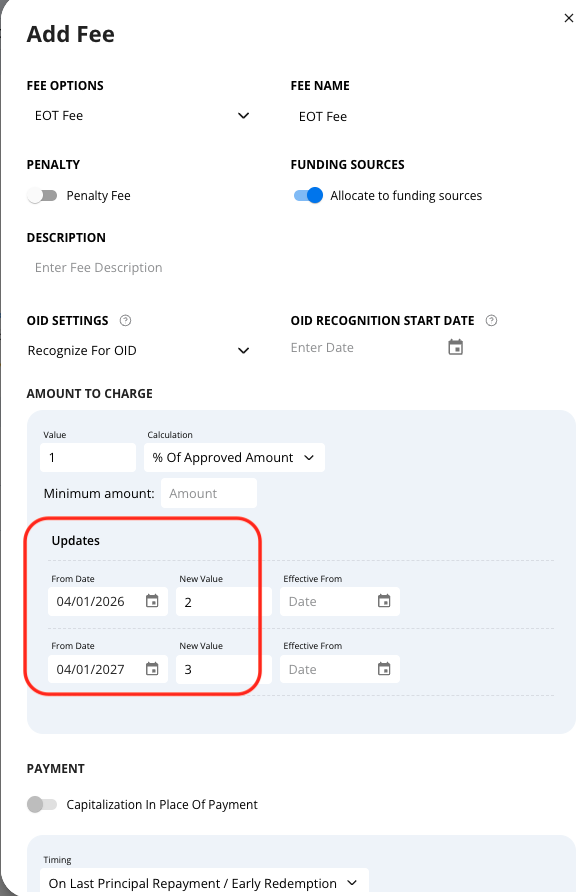This screenshot has height=896, width=581.
Task: Open the calendar beside From Date 04/01/2027
Action: [152, 669]
